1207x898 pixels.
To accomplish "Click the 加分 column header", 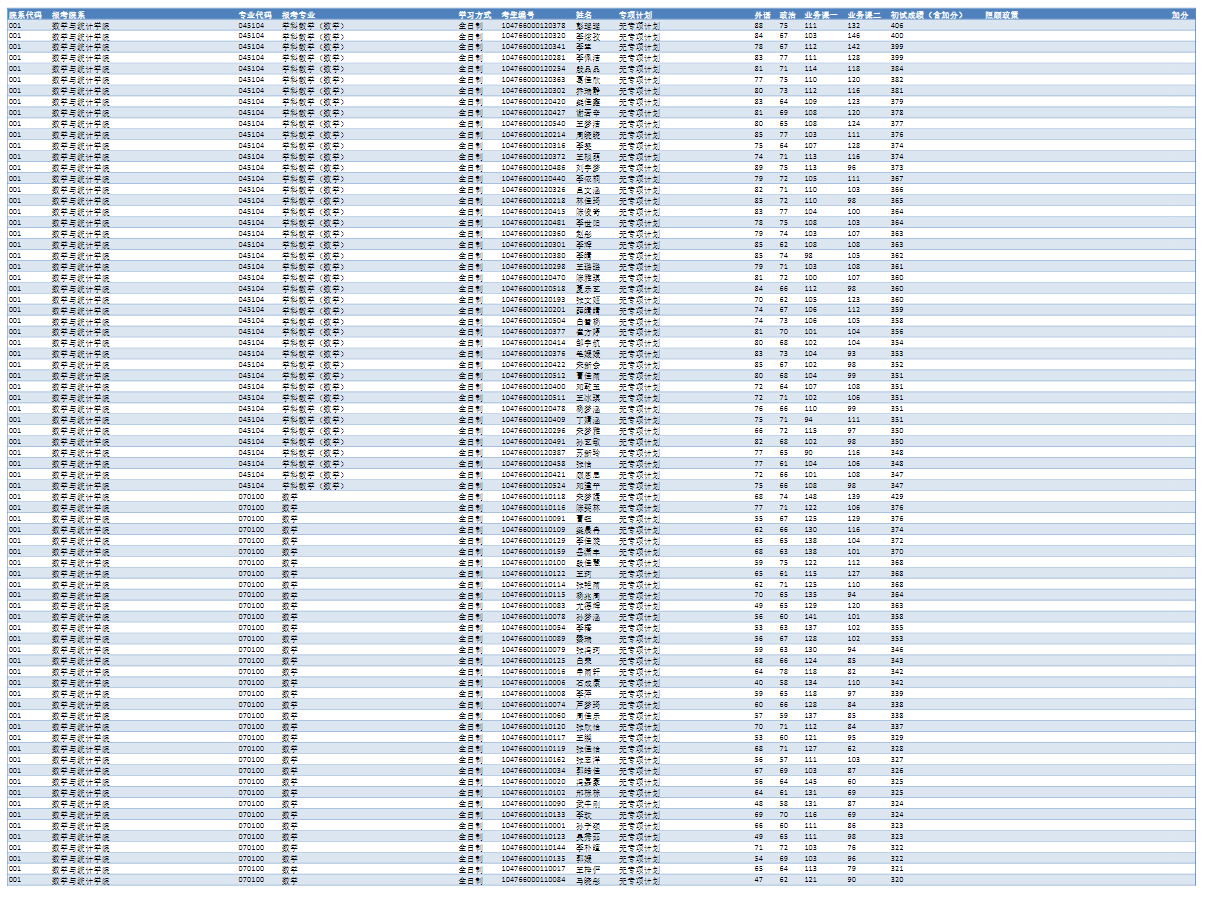I will point(1180,15).
